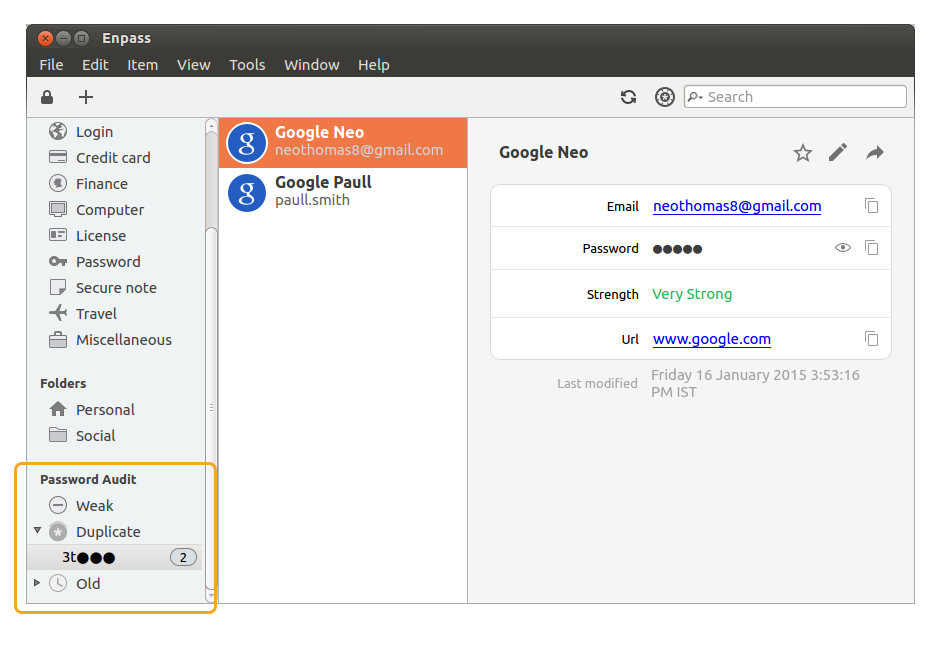This screenshot has width=940, height=656.
Task: Expand the Old passwords section
Action: pyautogui.click(x=37, y=583)
